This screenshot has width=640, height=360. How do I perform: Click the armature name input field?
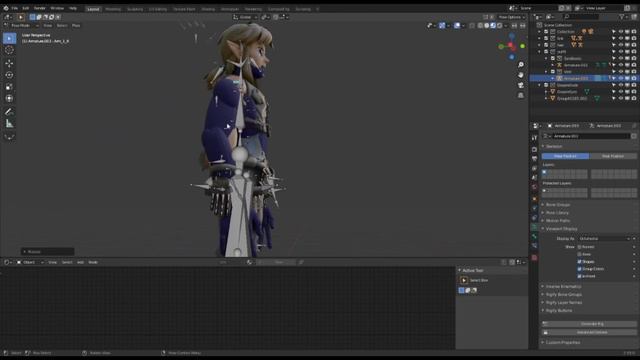coord(591,136)
